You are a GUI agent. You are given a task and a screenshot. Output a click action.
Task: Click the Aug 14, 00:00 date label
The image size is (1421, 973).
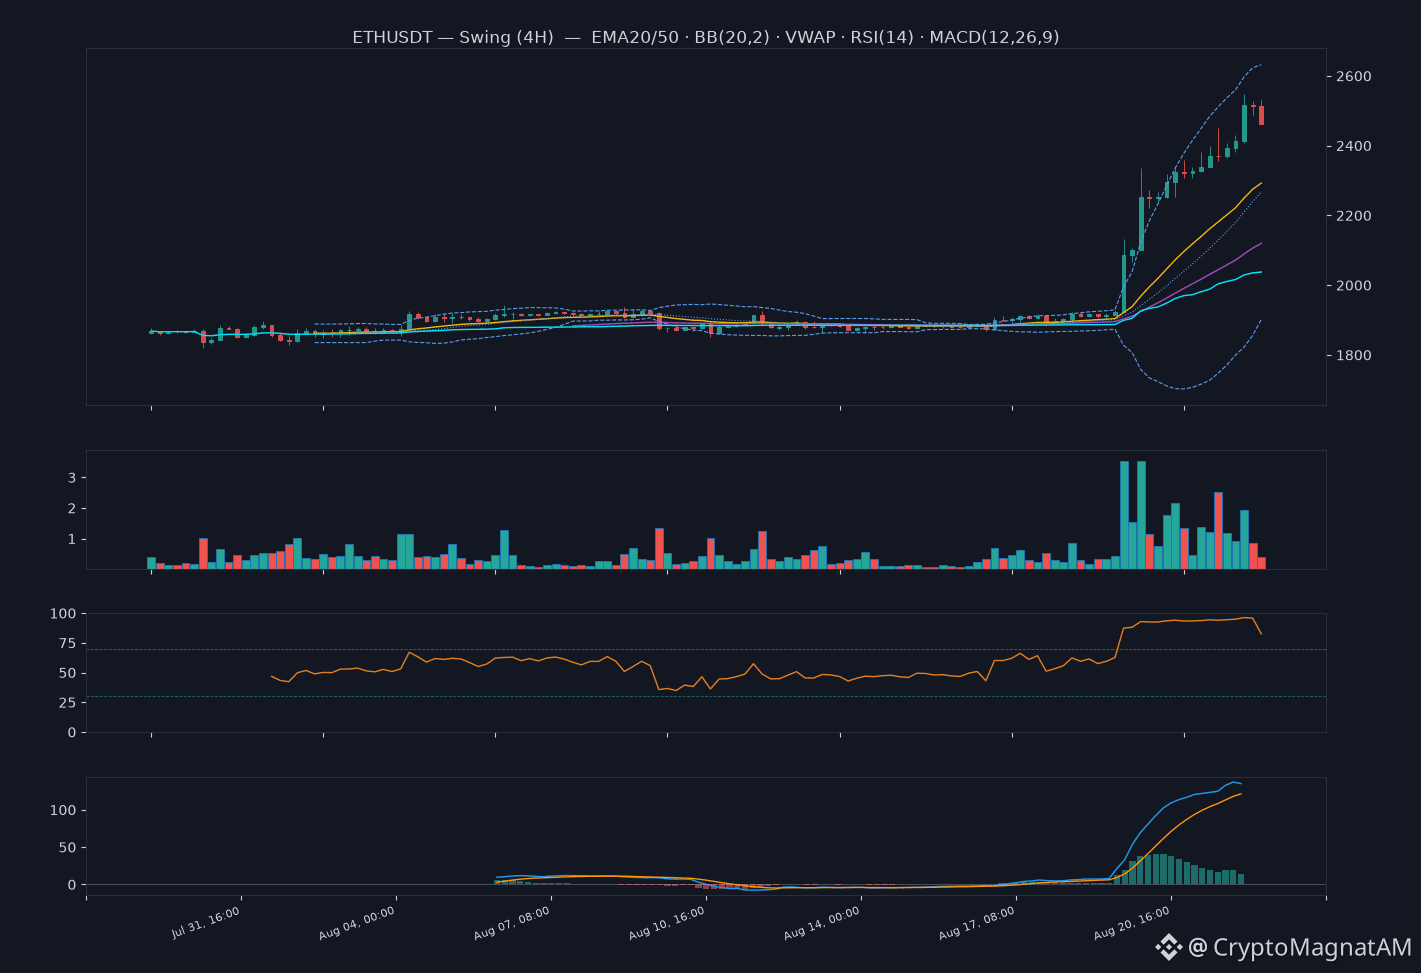click(x=822, y=923)
